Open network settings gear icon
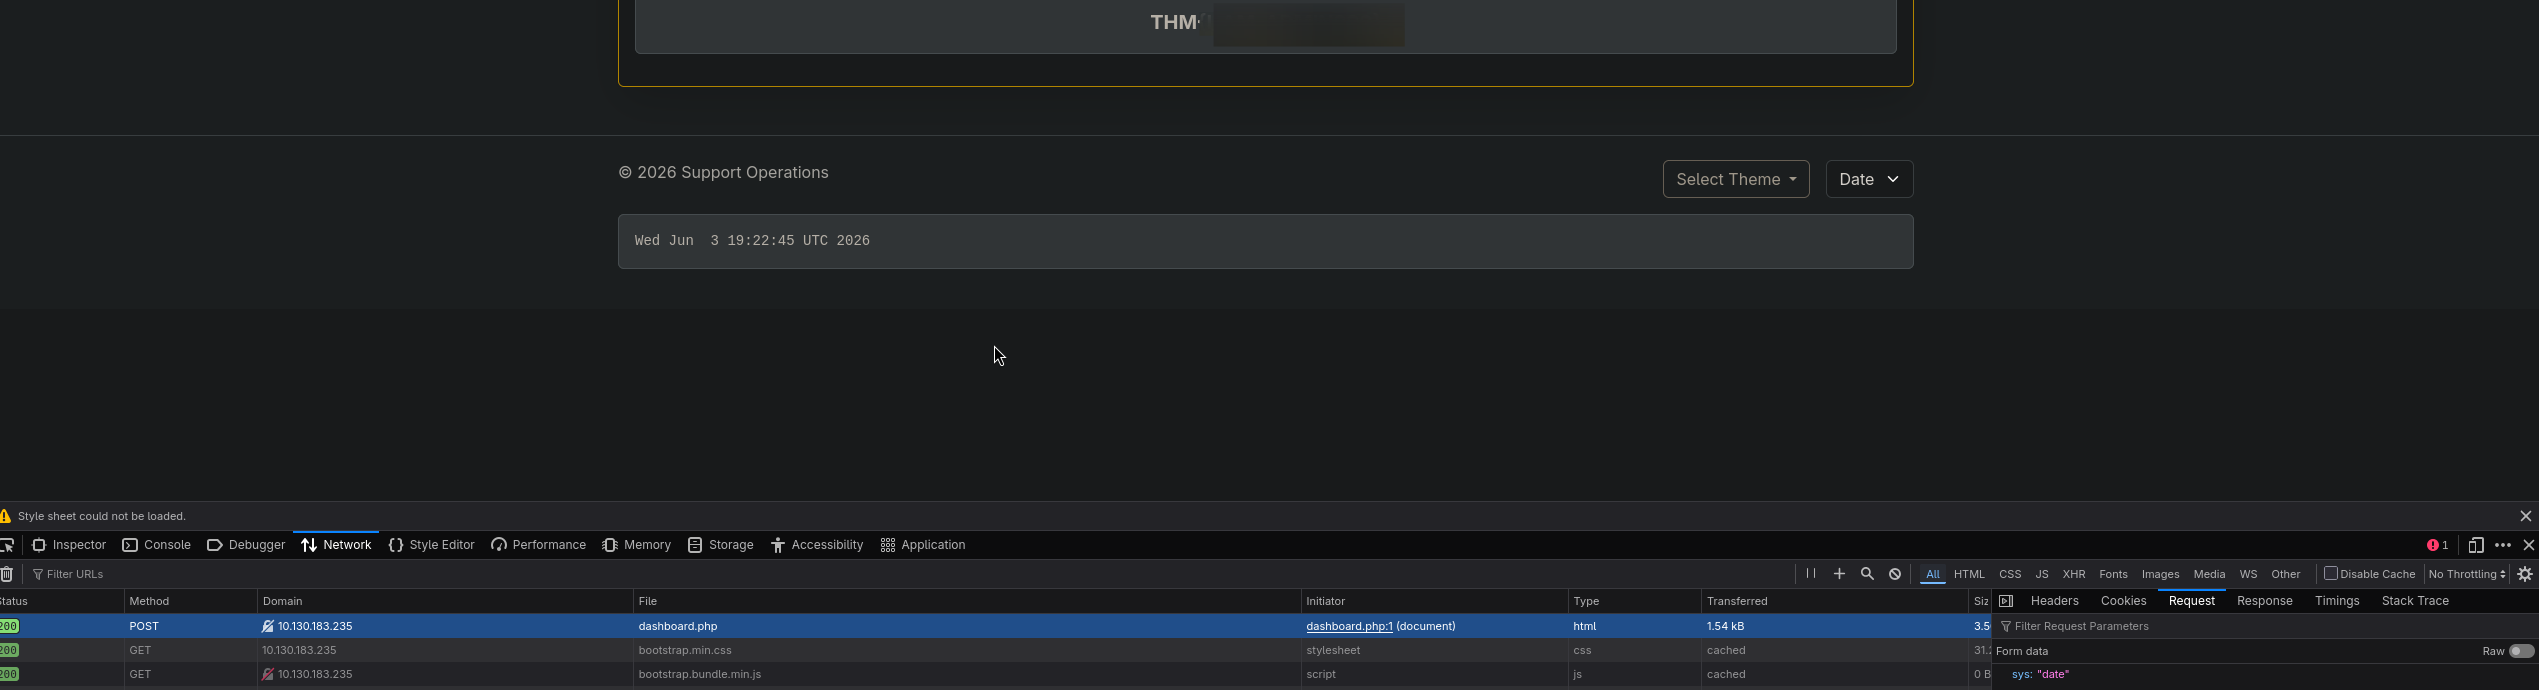This screenshot has height=690, width=2539. (2525, 574)
